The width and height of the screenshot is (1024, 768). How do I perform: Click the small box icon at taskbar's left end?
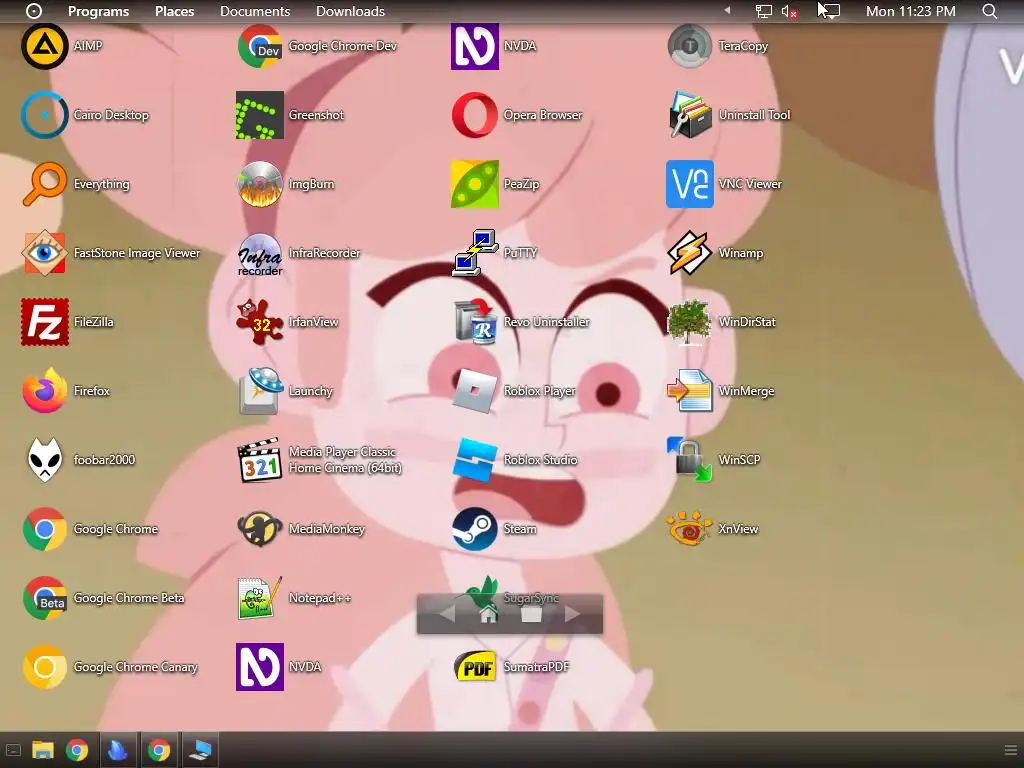click(13, 750)
